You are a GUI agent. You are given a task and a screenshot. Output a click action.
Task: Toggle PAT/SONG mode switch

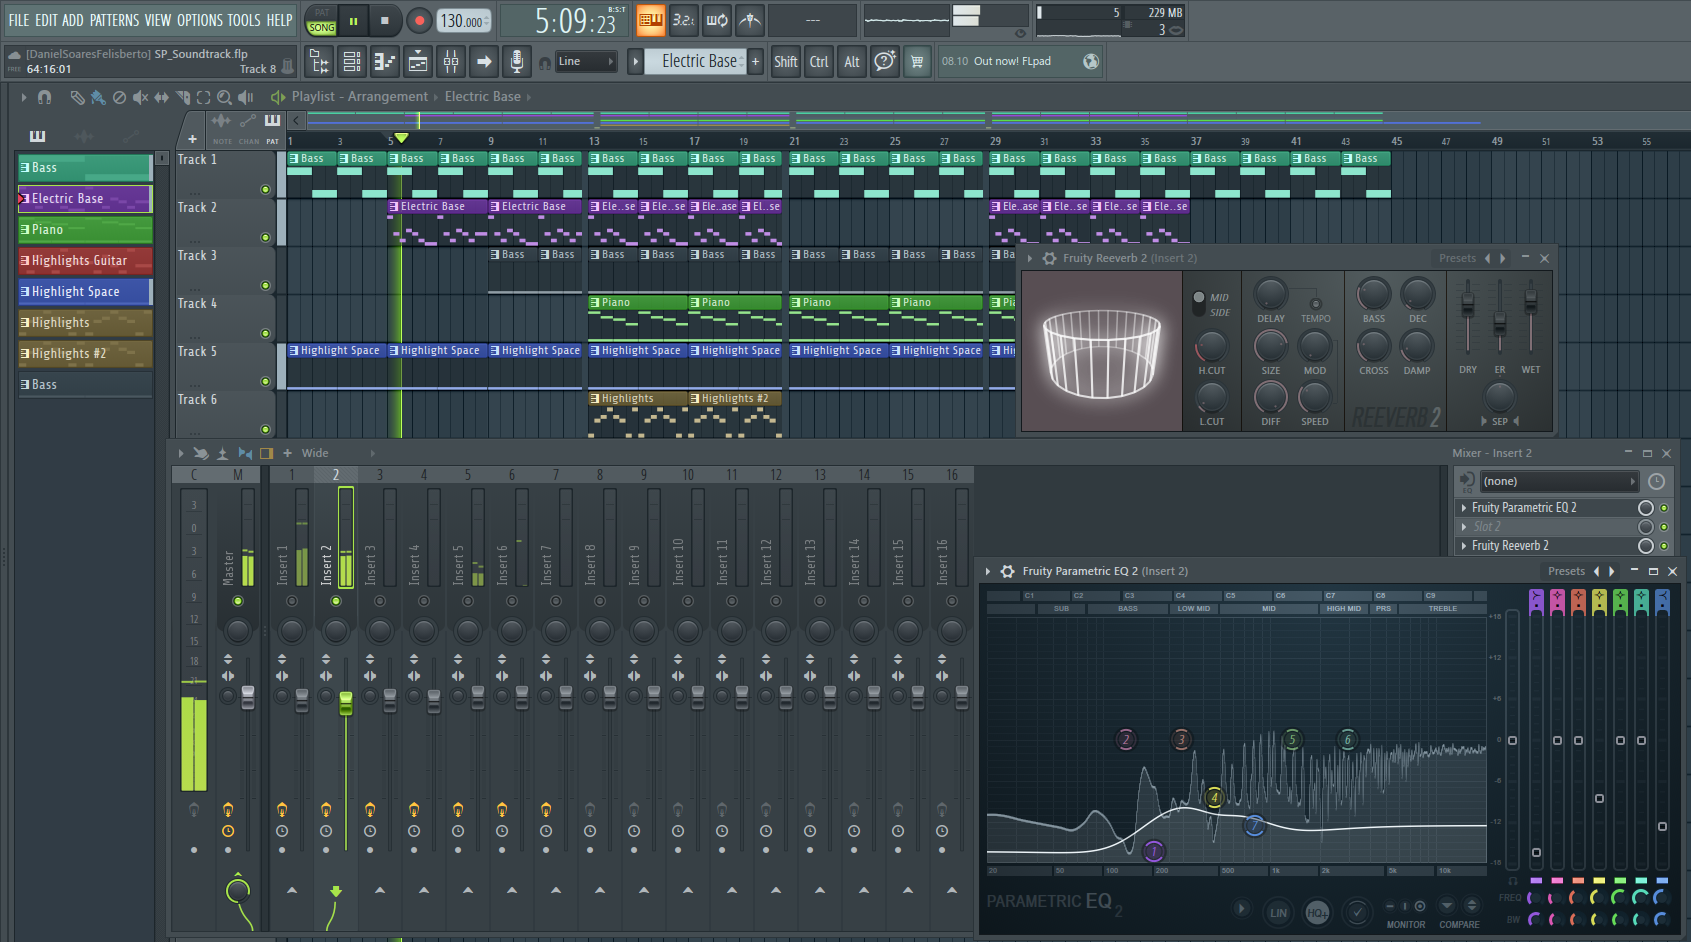tap(321, 21)
